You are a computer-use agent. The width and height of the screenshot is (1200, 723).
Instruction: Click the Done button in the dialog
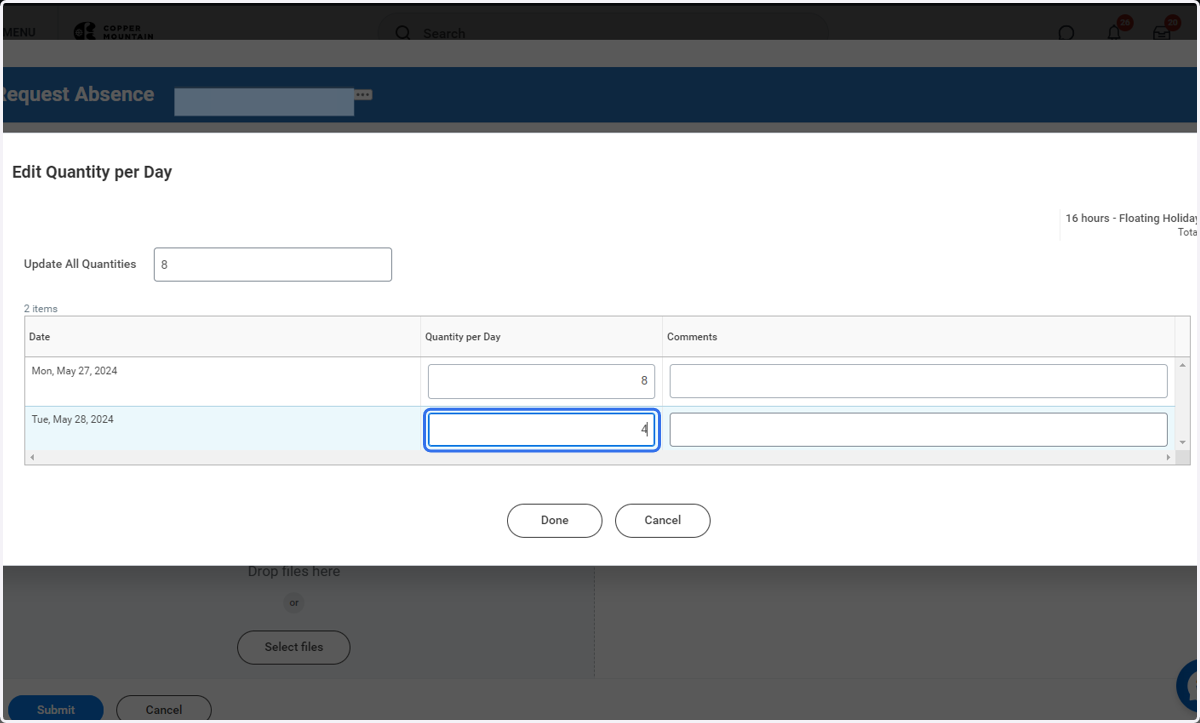tap(554, 520)
